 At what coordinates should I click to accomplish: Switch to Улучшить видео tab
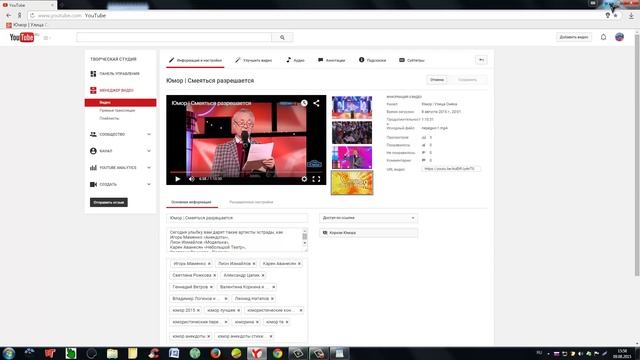tap(253, 60)
